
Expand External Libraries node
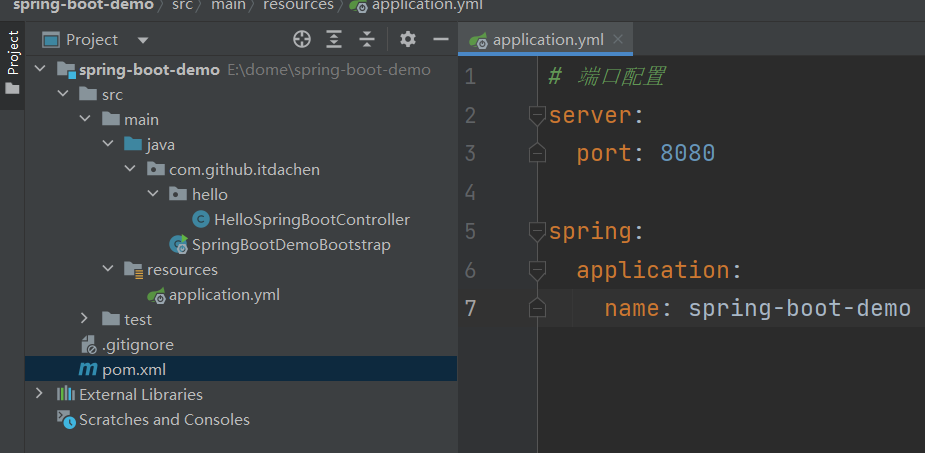click(x=40, y=394)
